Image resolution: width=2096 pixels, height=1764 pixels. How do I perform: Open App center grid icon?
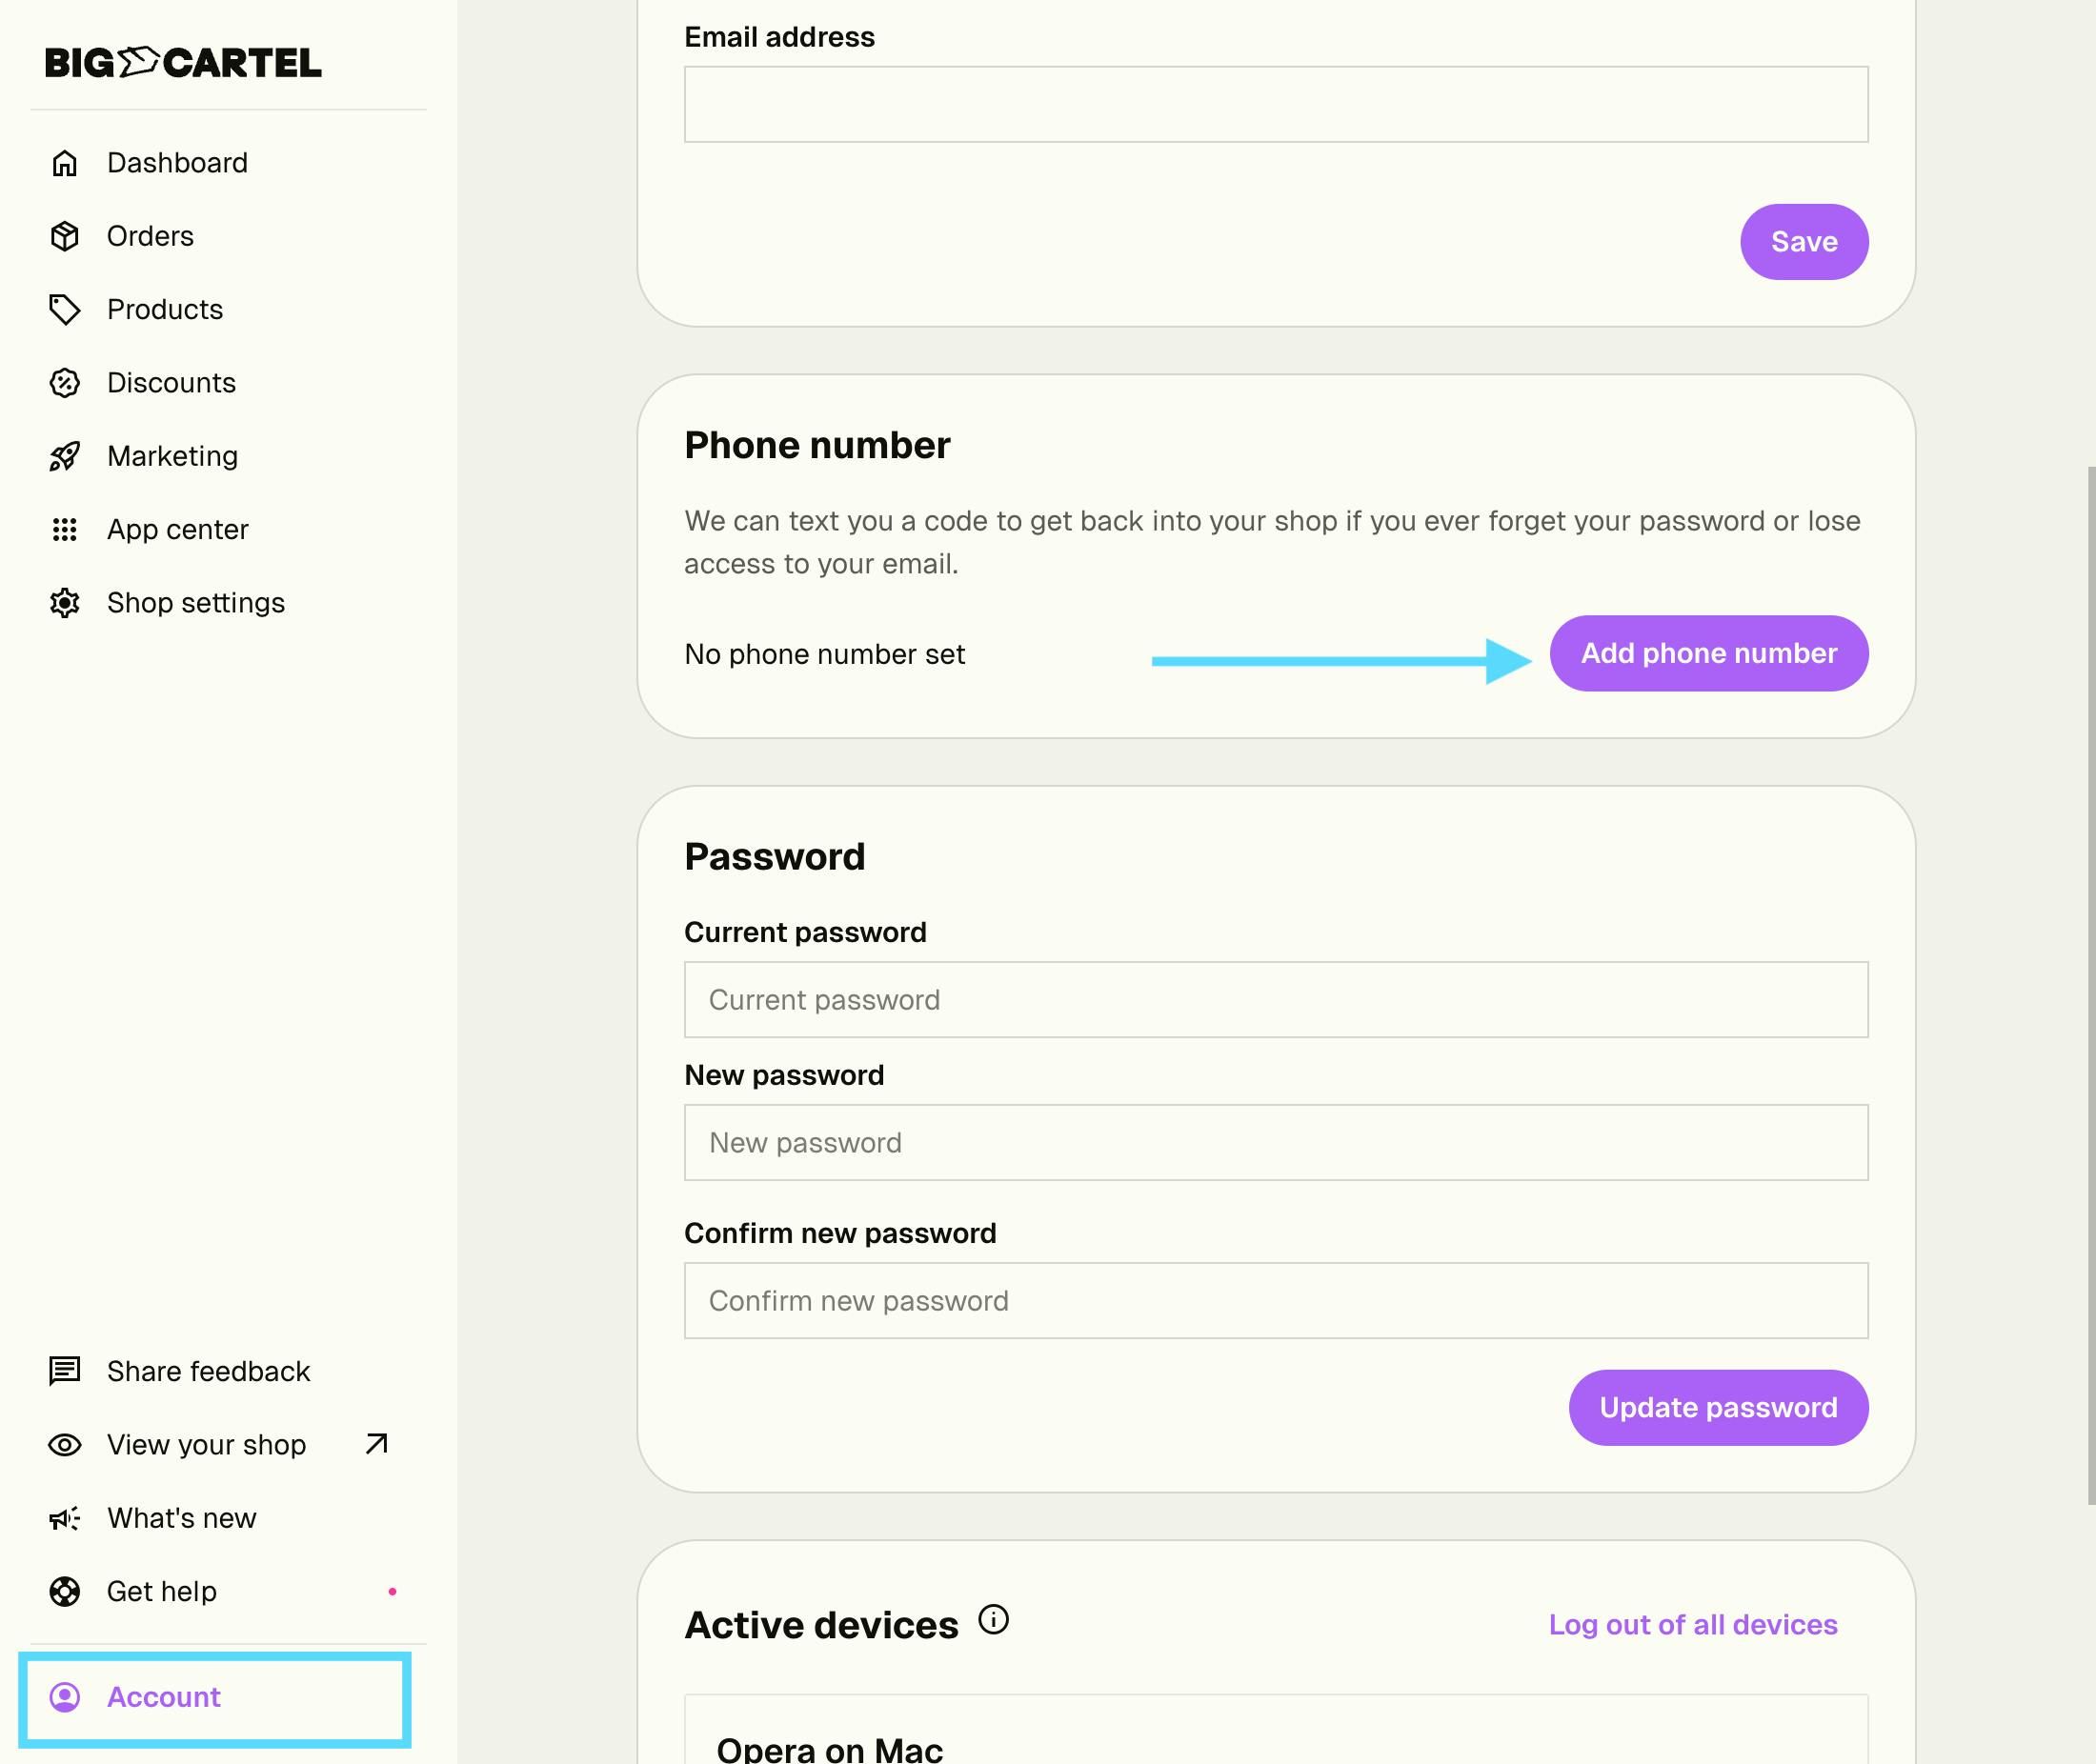(65, 530)
